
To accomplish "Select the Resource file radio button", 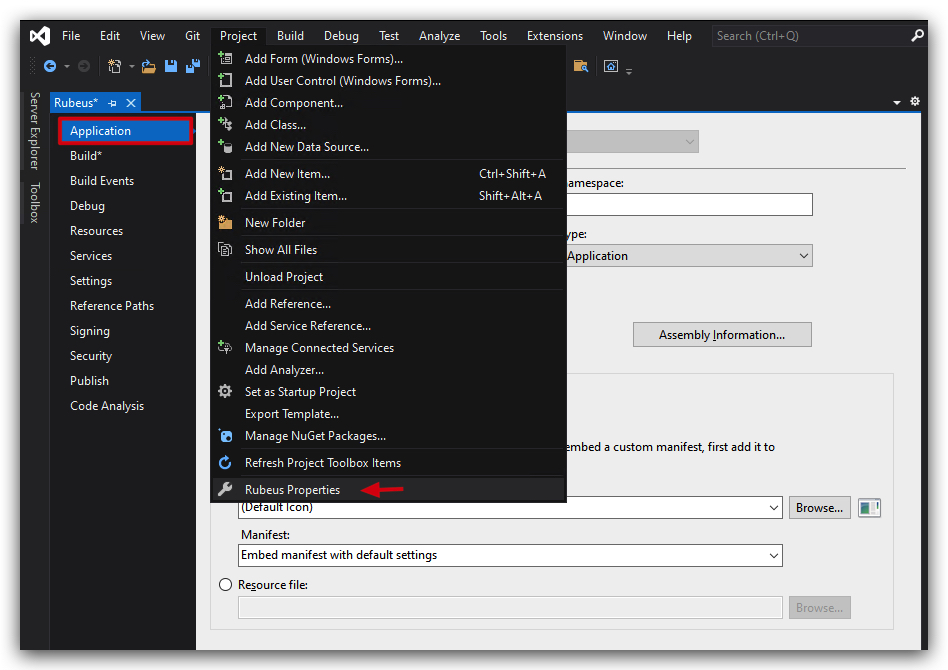I will click(x=226, y=585).
